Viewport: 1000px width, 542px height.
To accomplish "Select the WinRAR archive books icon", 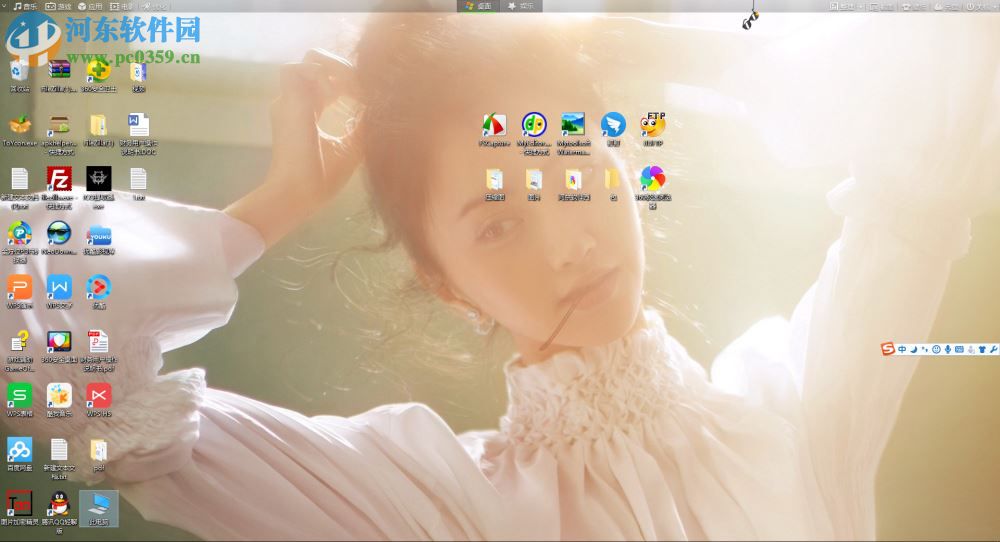I will coord(59,71).
